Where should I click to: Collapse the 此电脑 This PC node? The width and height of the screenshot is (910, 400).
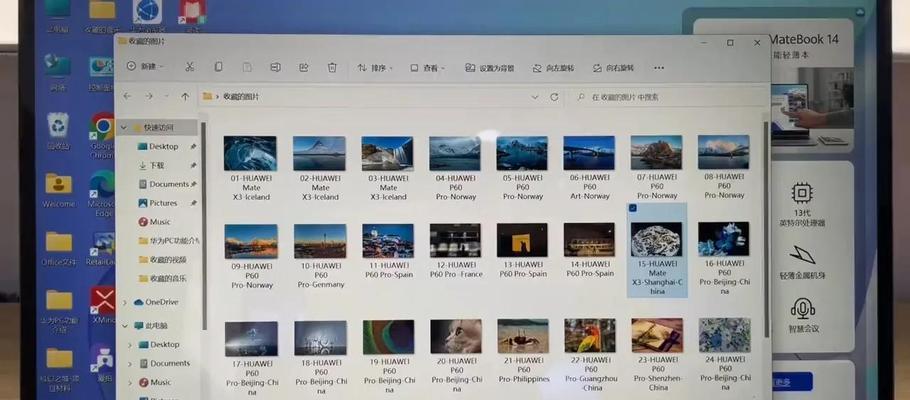(125, 326)
